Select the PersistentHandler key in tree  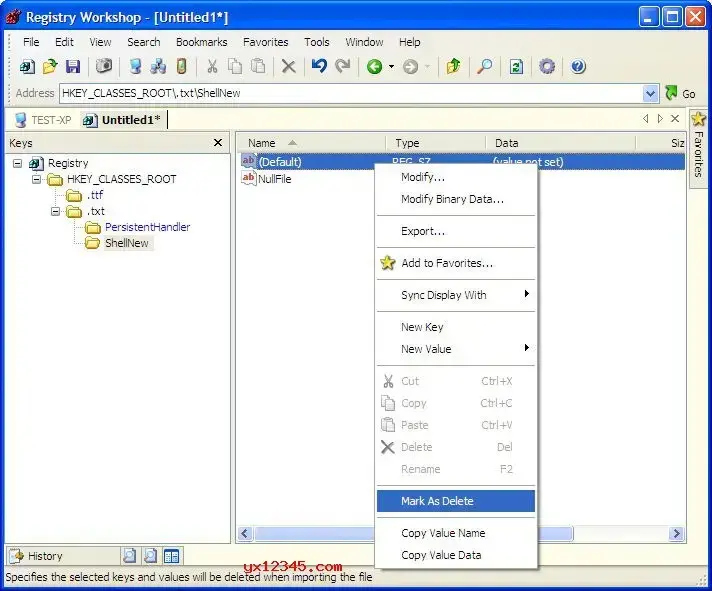[x=148, y=227]
